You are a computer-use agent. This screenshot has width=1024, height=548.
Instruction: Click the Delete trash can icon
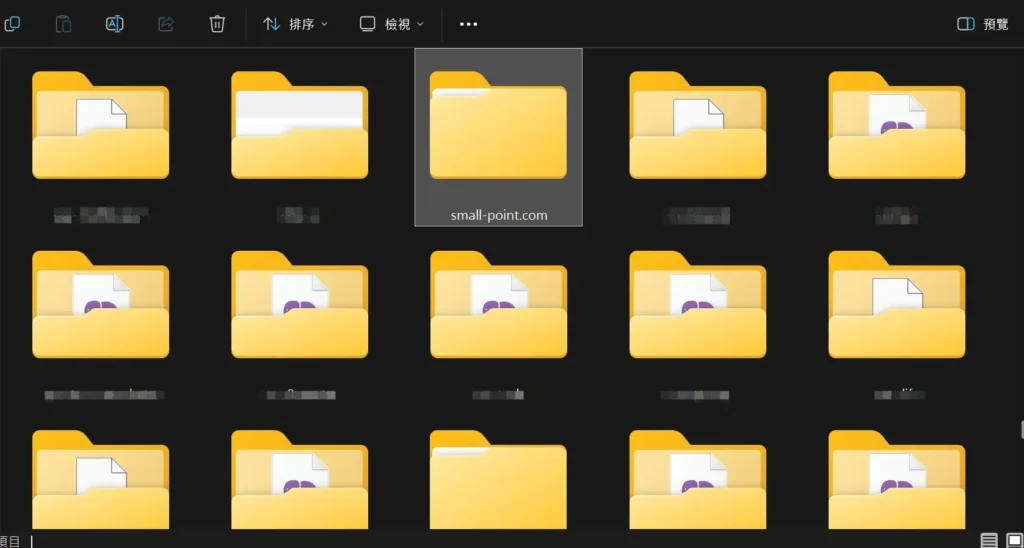pos(217,24)
